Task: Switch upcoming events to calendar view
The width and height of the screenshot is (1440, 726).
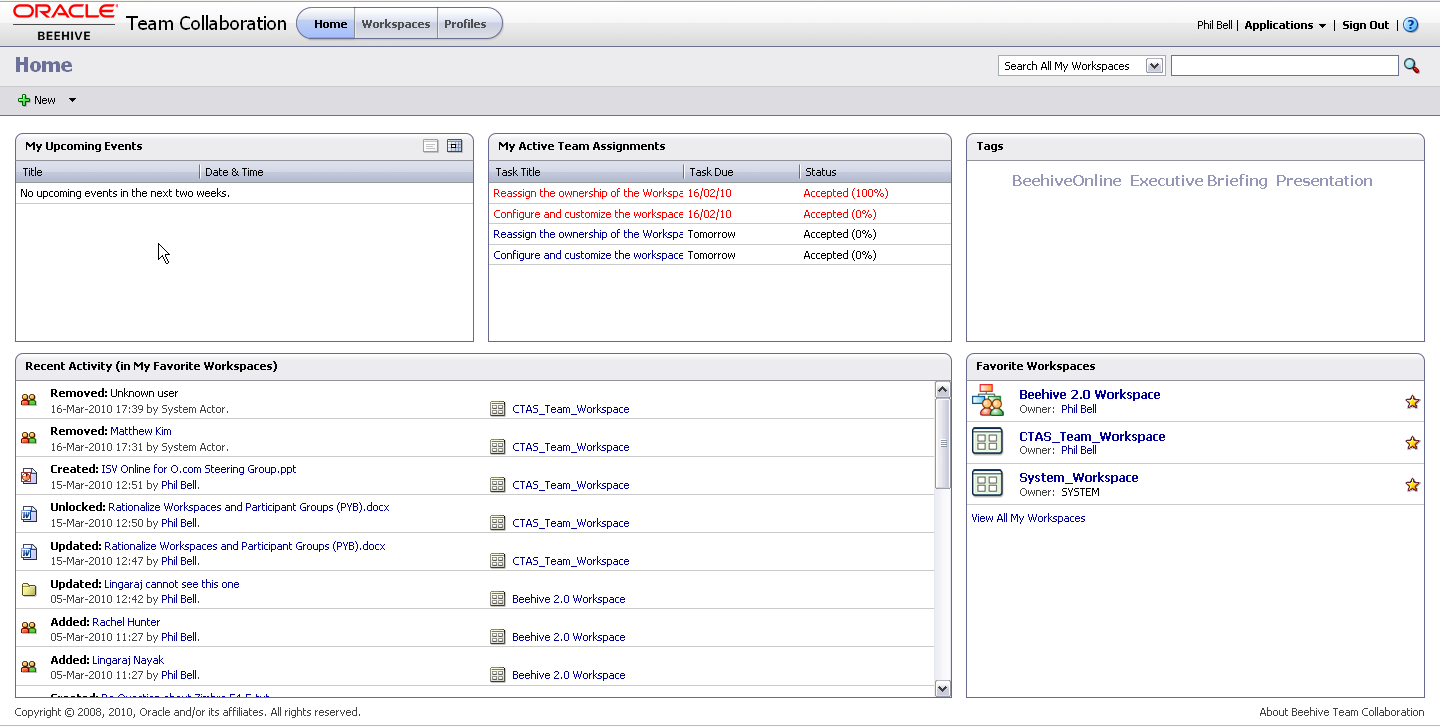Action: 455,146
